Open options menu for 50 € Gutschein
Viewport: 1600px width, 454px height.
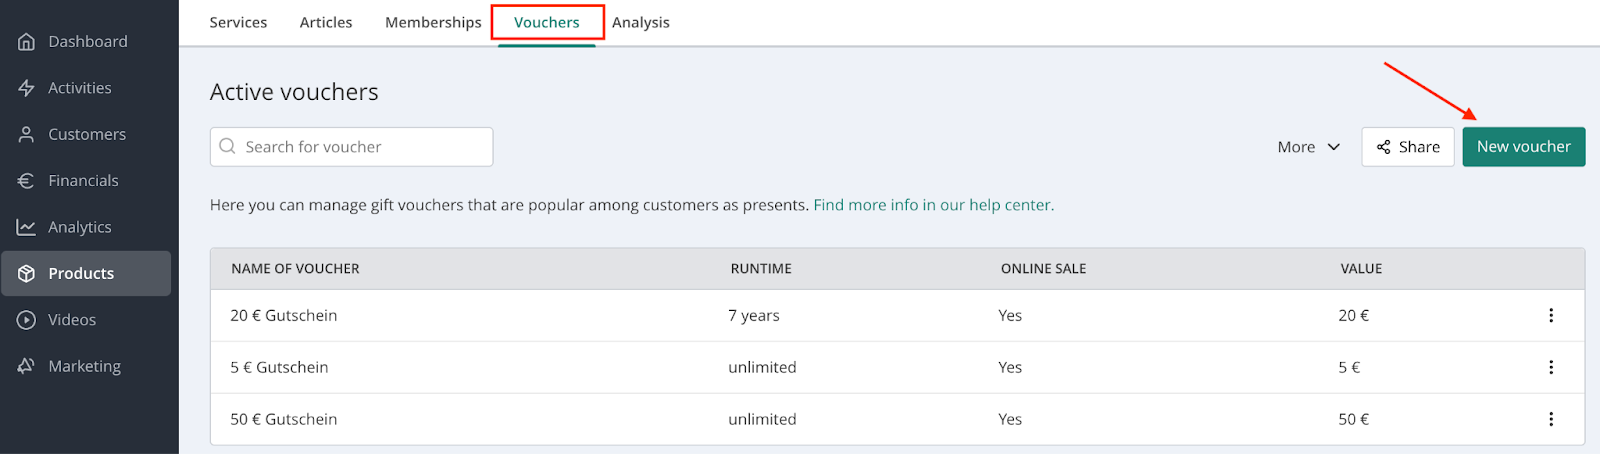(1550, 420)
